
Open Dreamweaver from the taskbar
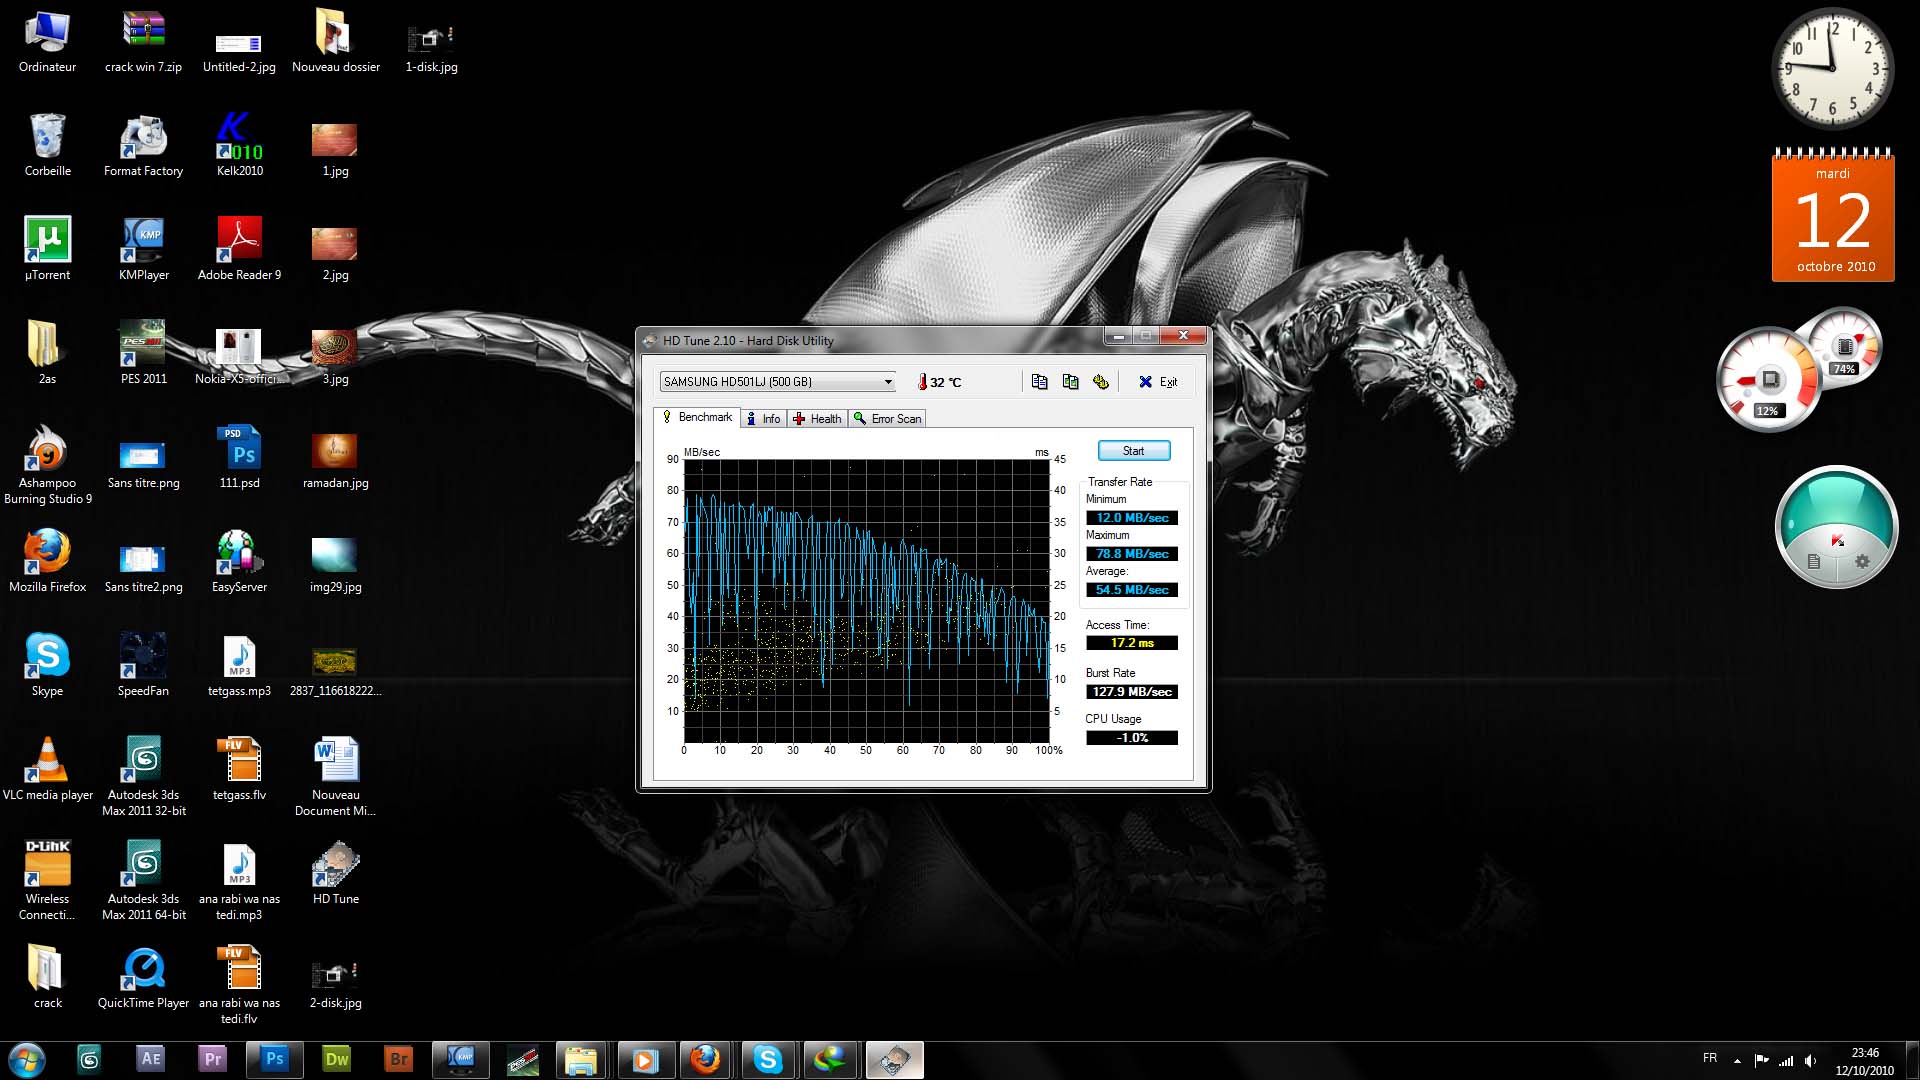[x=337, y=1059]
